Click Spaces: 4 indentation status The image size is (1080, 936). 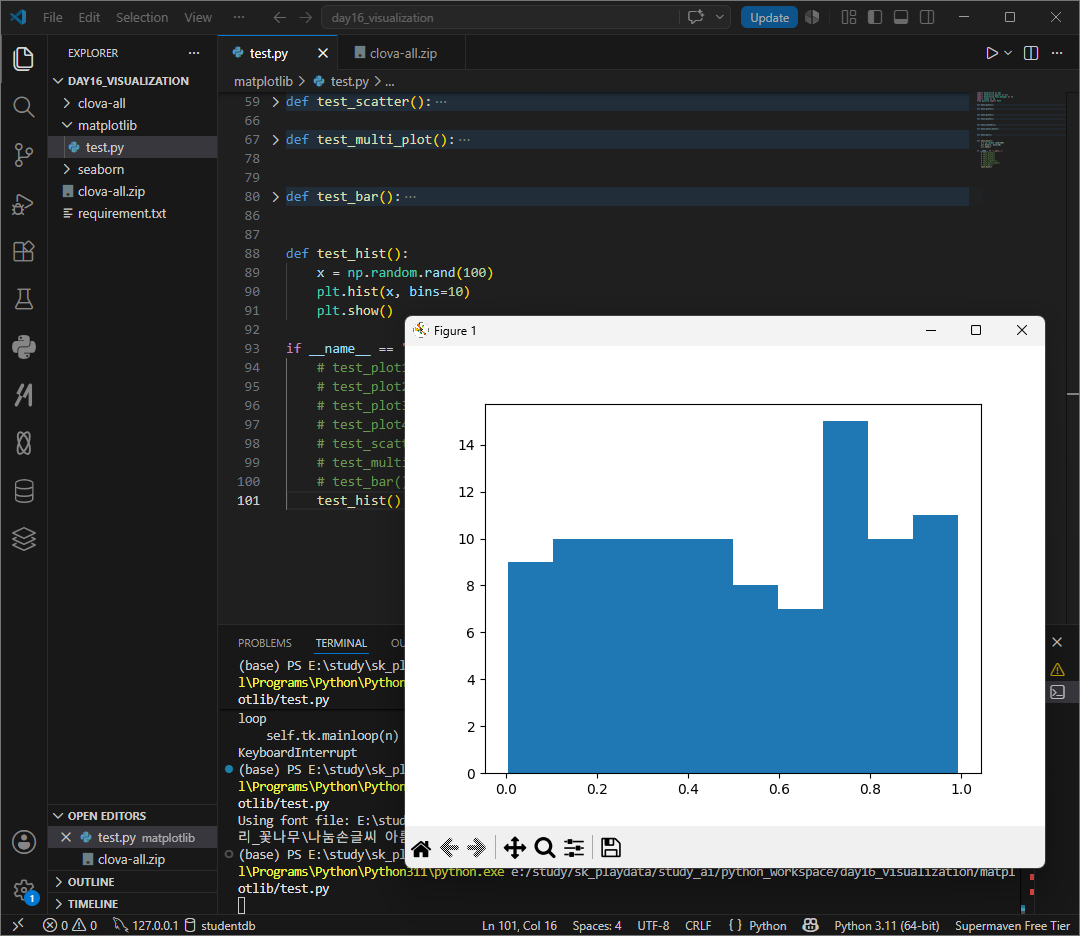click(596, 925)
